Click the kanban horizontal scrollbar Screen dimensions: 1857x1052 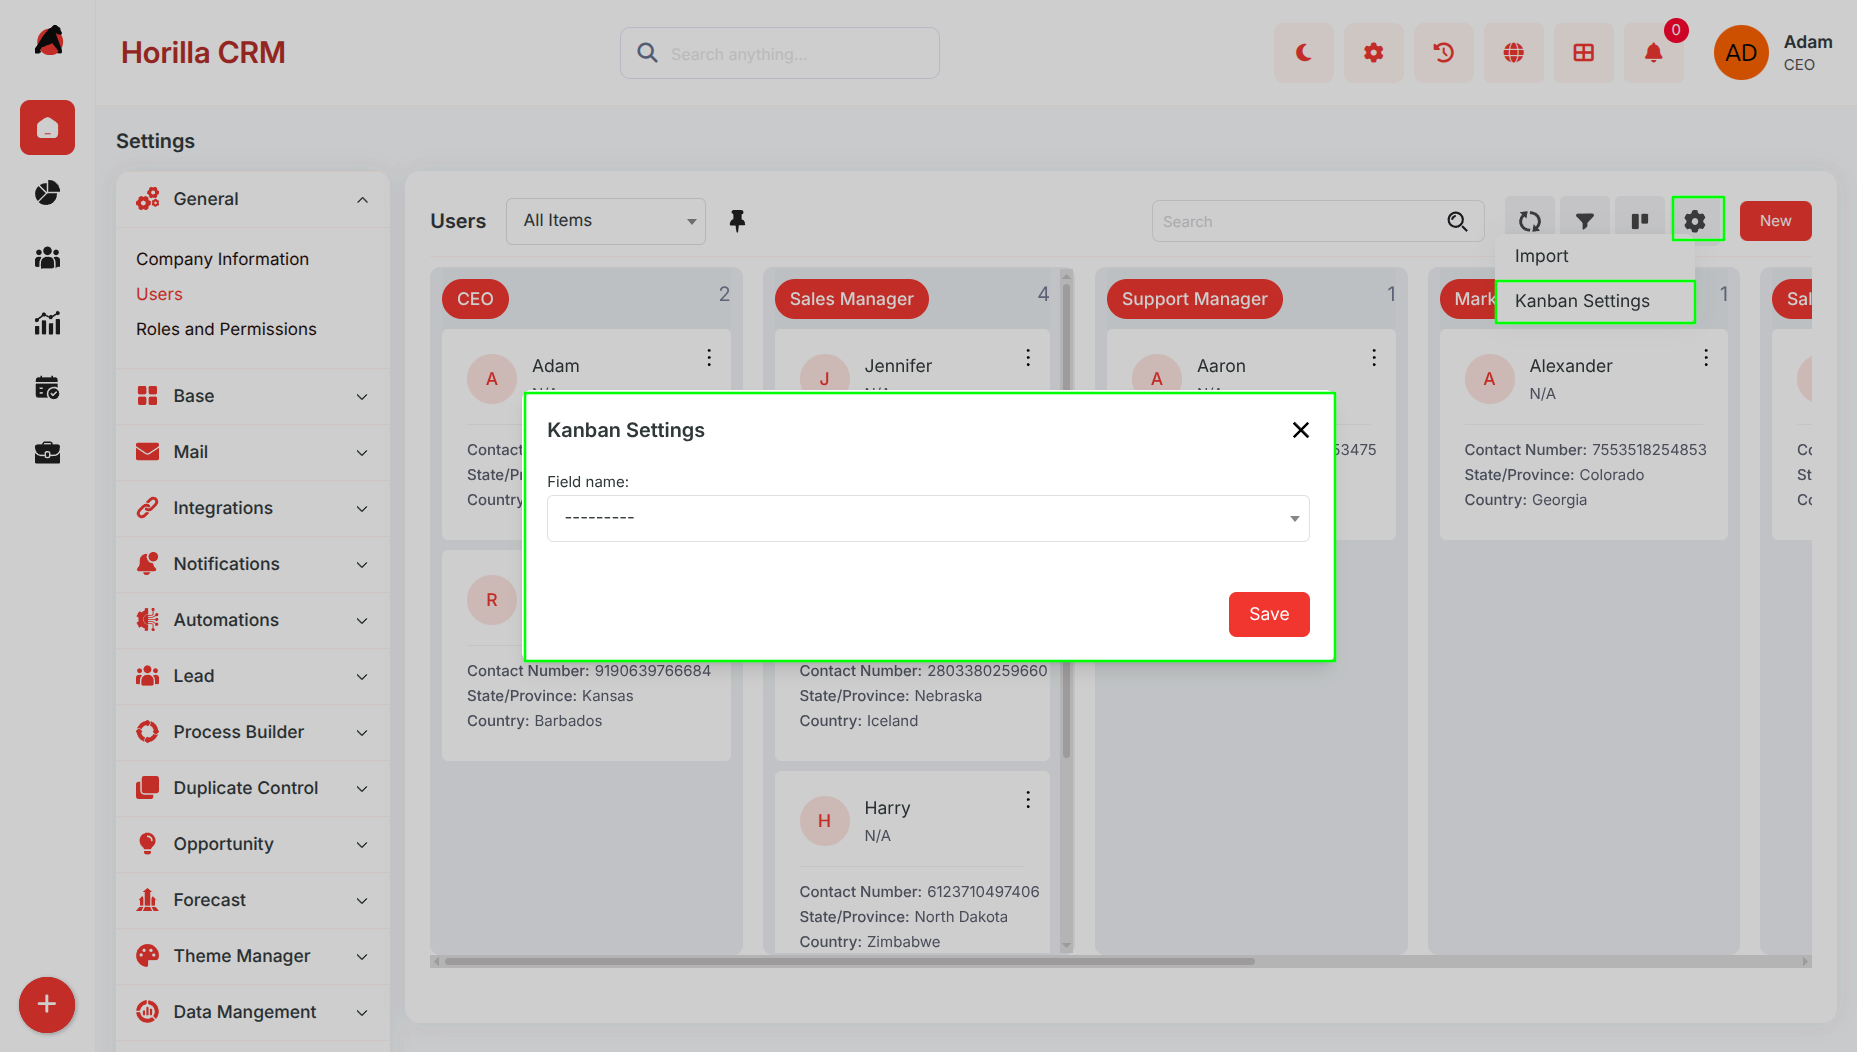[x=849, y=961]
